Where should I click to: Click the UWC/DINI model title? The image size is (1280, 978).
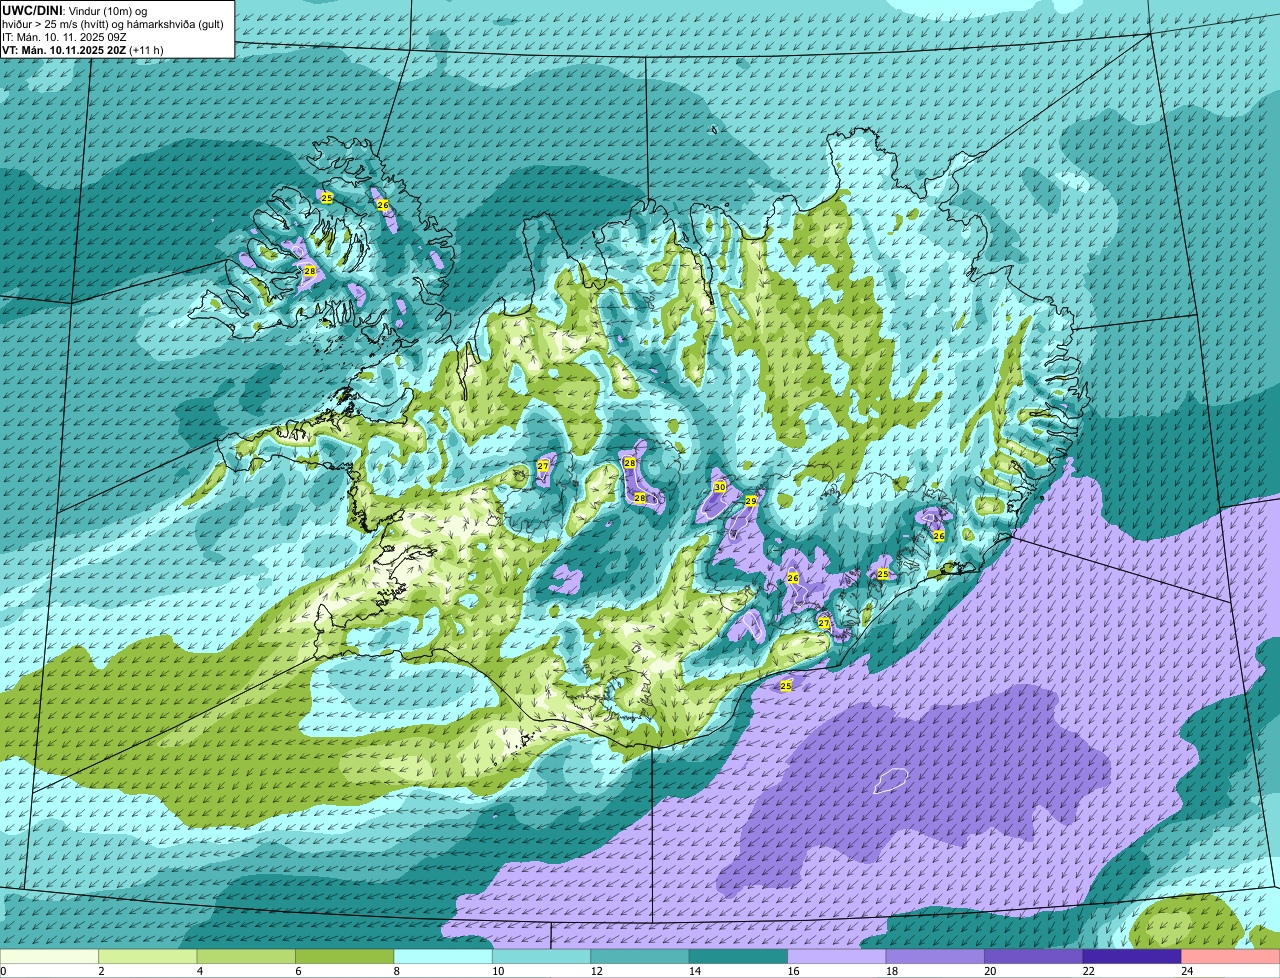32,10
